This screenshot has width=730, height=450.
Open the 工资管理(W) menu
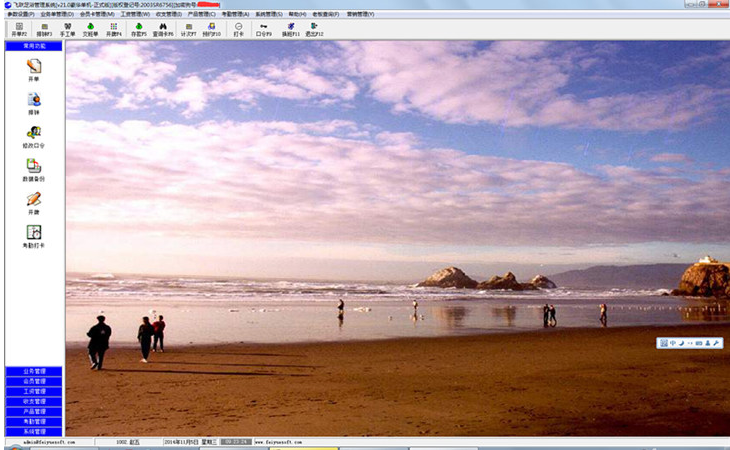(x=135, y=14)
